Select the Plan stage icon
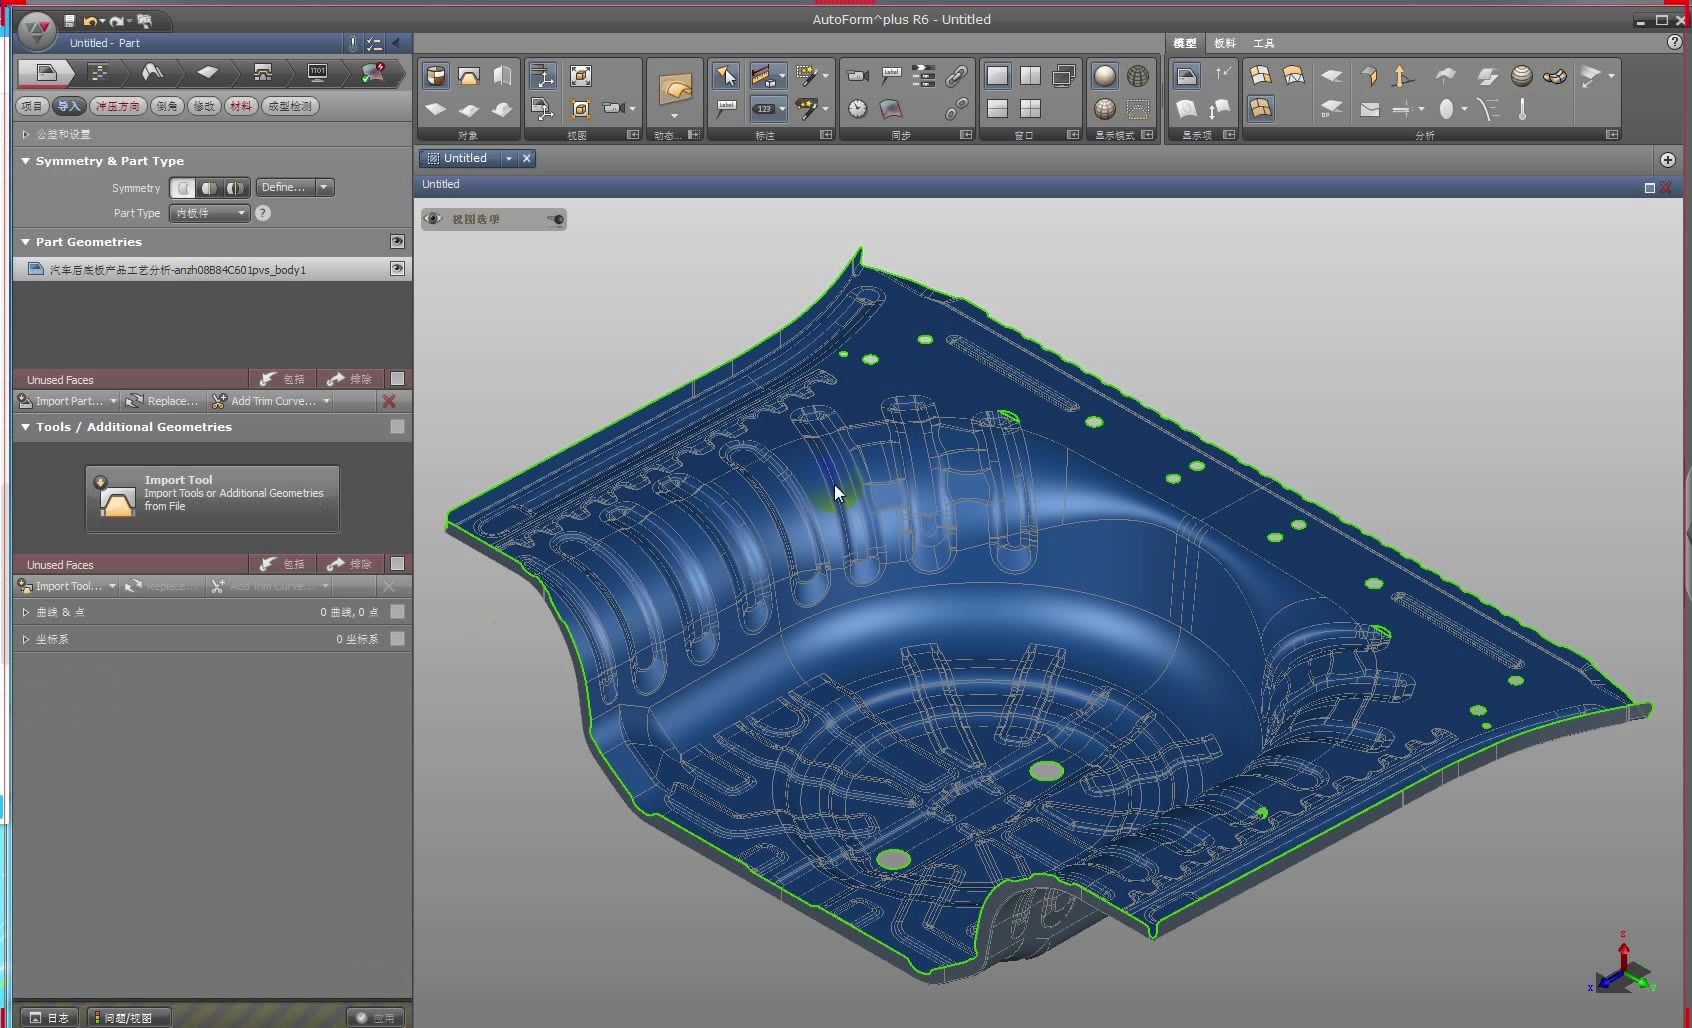This screenshot has height=1028, width=1692. (98, 72)
